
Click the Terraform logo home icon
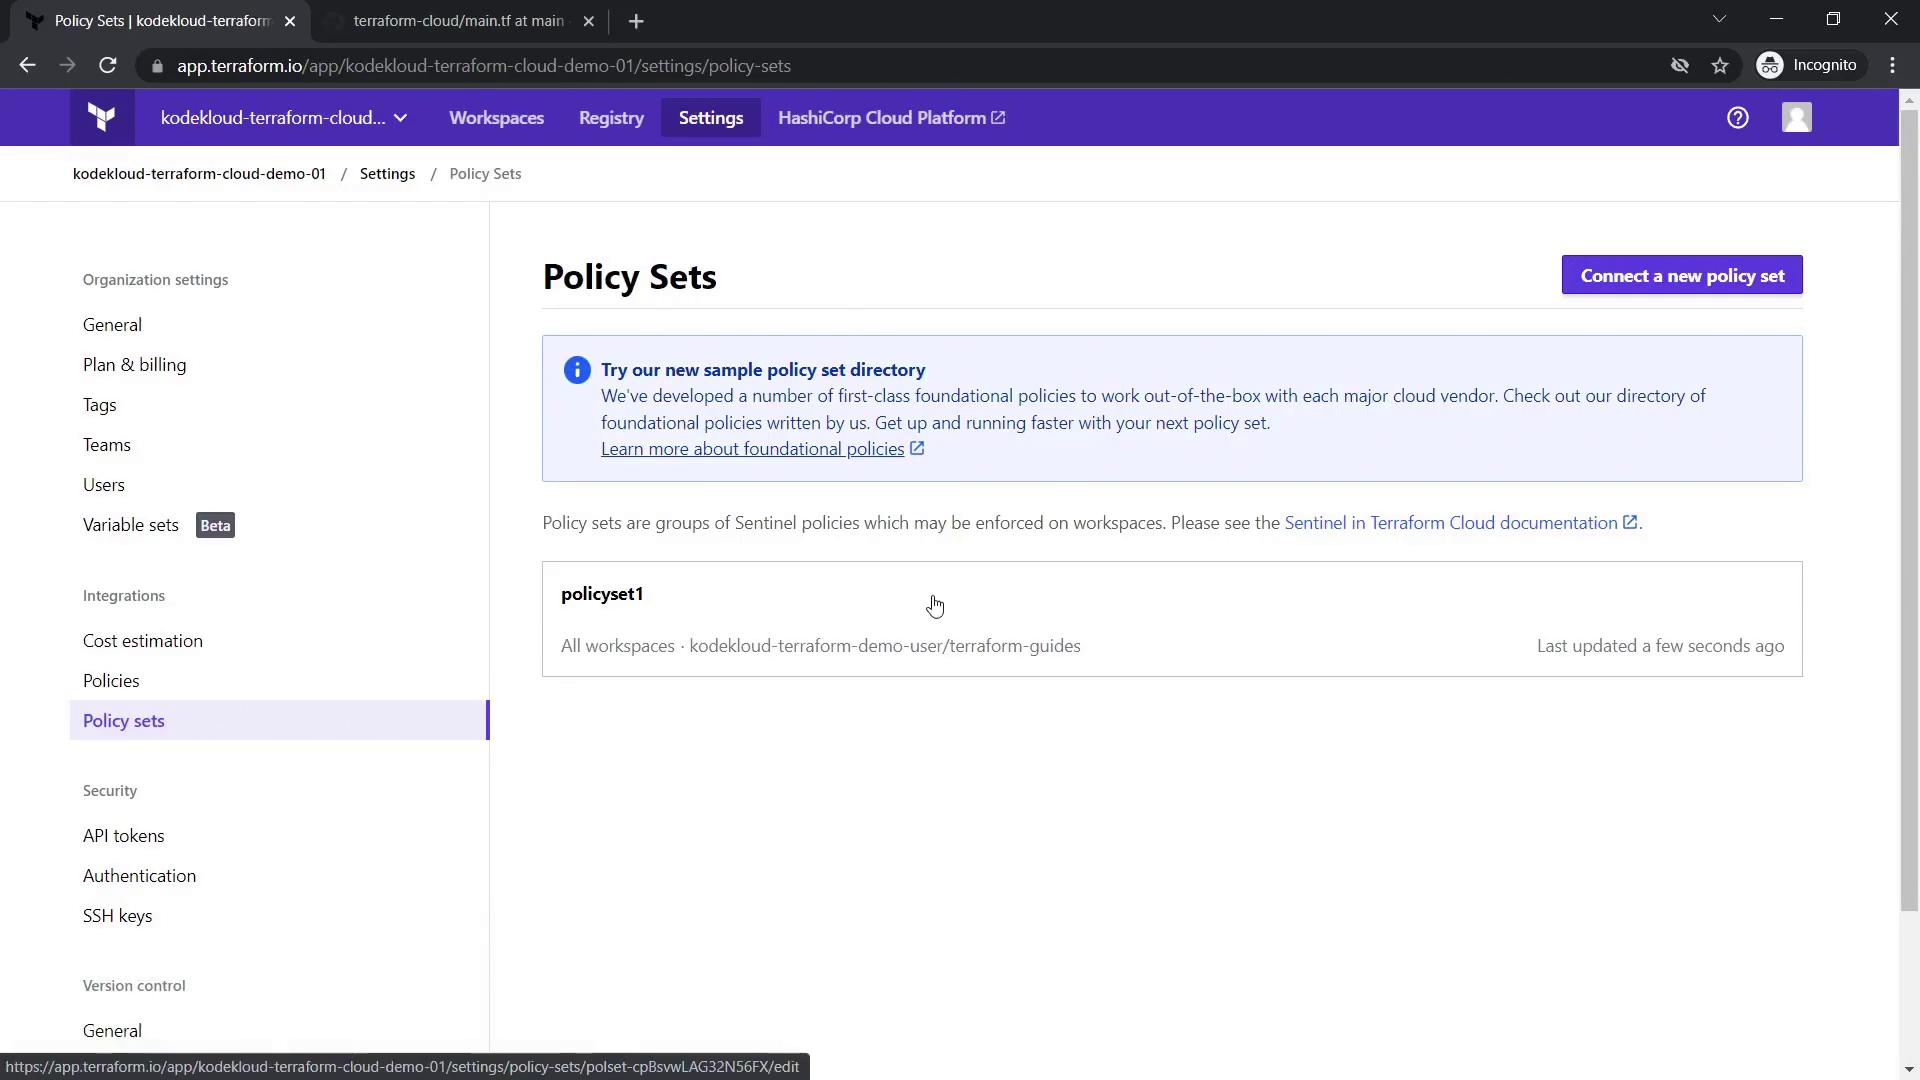pyautogui.click(x=101, y=118)
